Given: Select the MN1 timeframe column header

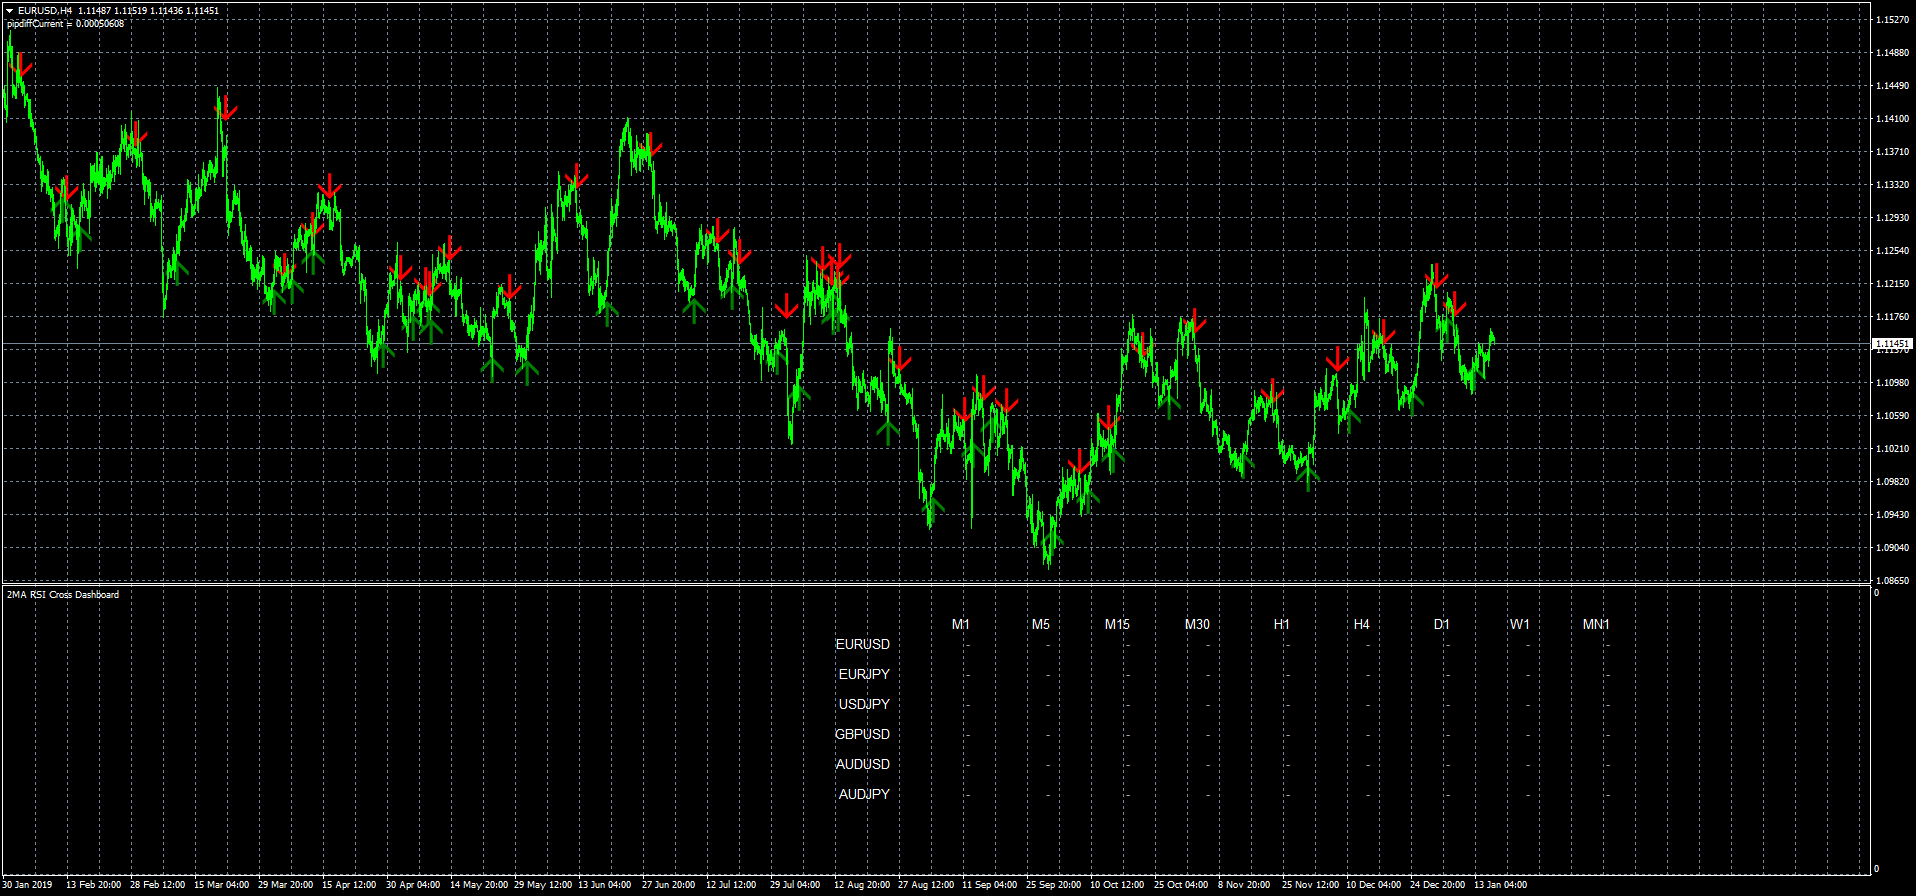Looking at the screenshot, I should 1596,624.
